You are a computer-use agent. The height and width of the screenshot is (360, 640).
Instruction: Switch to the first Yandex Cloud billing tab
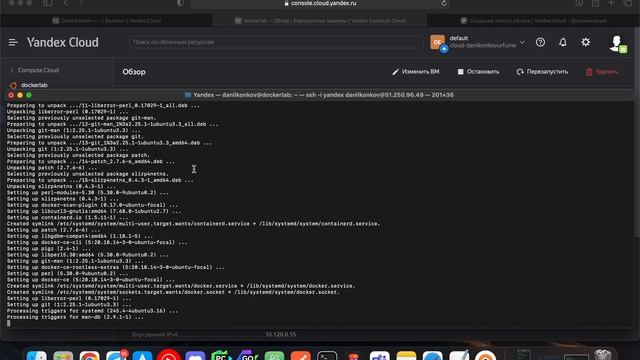coord(107,20)
